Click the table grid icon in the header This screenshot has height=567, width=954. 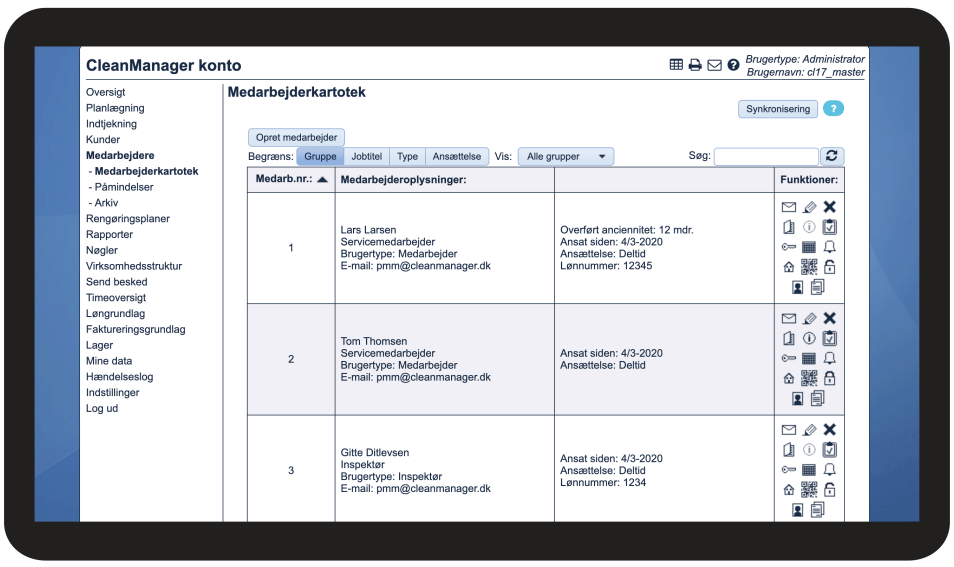click(676, 64)
